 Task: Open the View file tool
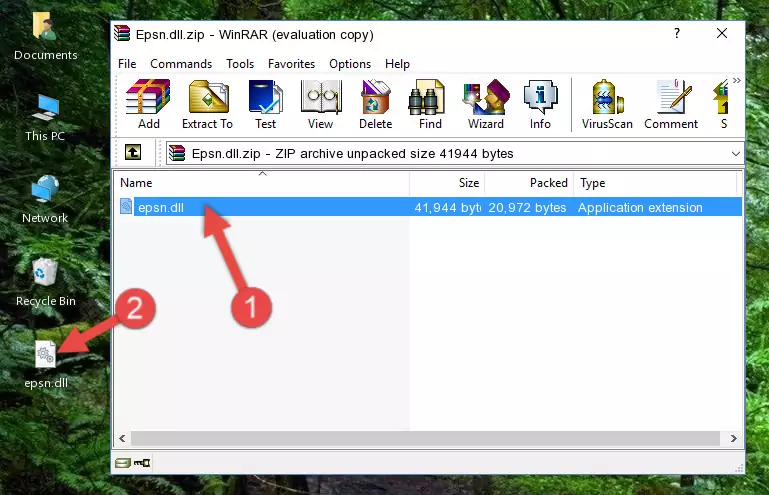321,104
